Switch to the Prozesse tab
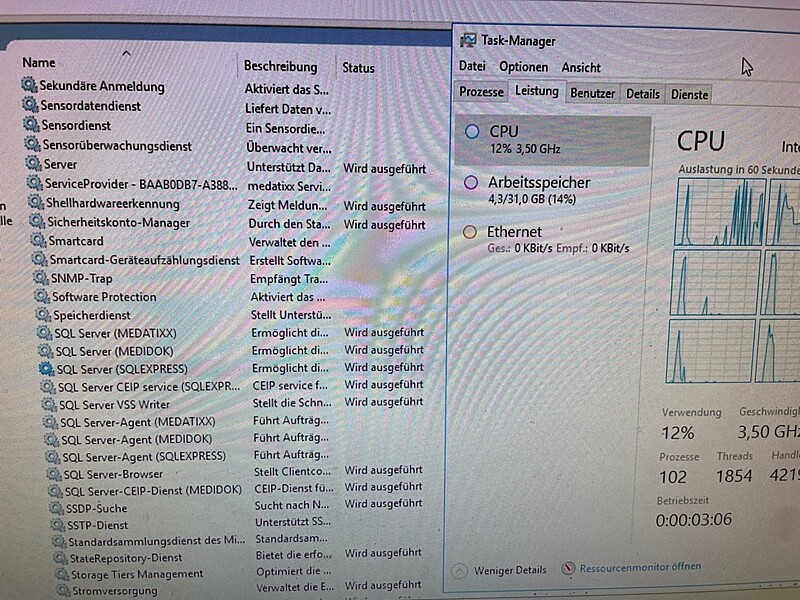The width and height of the screenshot is (800, 600). pyautogui.click(x=481, y=92)
